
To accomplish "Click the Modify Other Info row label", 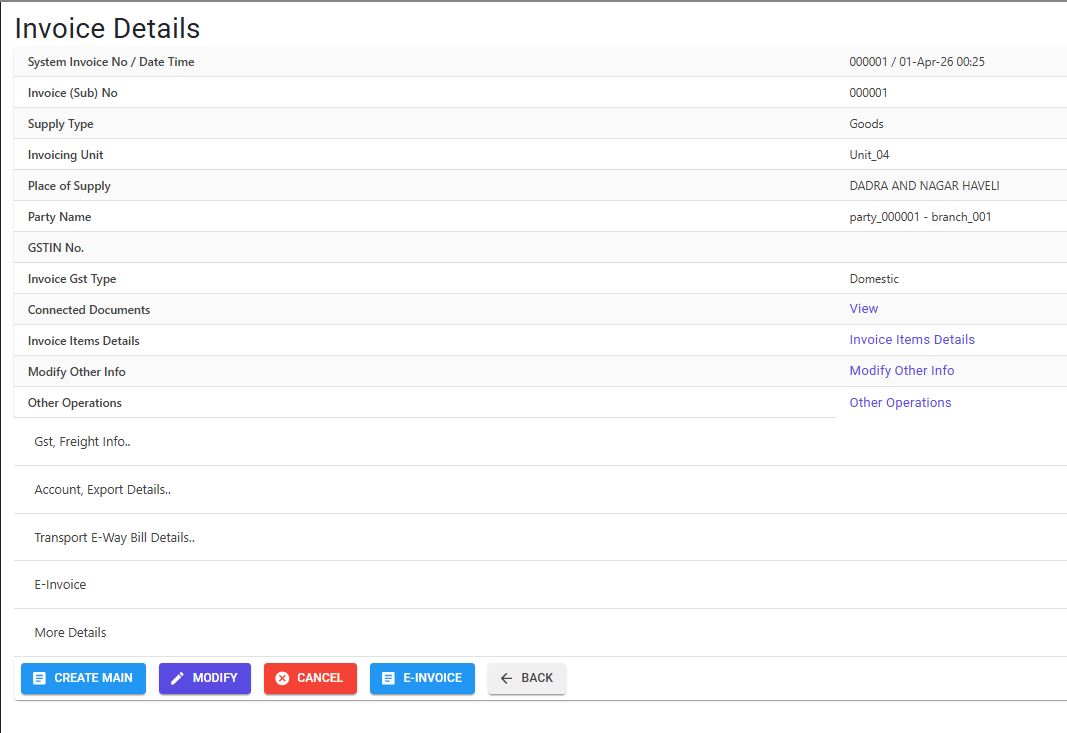I will click(x=77, y=372).
